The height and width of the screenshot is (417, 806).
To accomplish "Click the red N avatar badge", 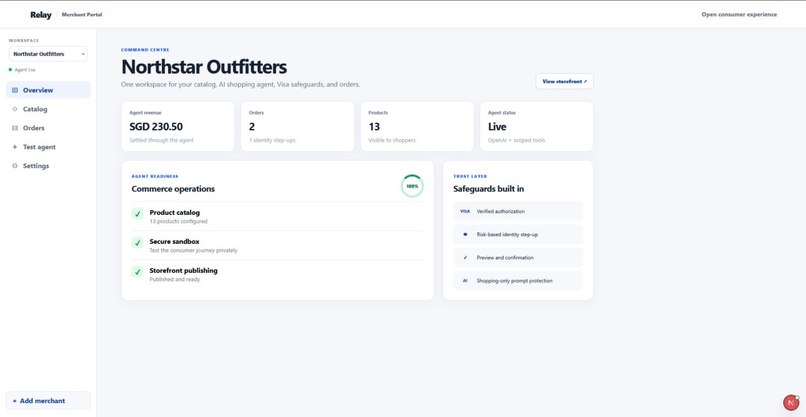I will pos(791,403).
